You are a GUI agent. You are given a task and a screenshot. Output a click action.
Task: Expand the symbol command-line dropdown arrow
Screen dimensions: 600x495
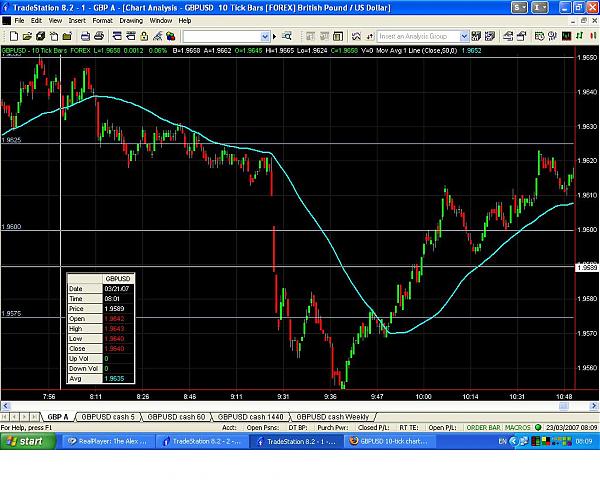(x=265, y=37)
